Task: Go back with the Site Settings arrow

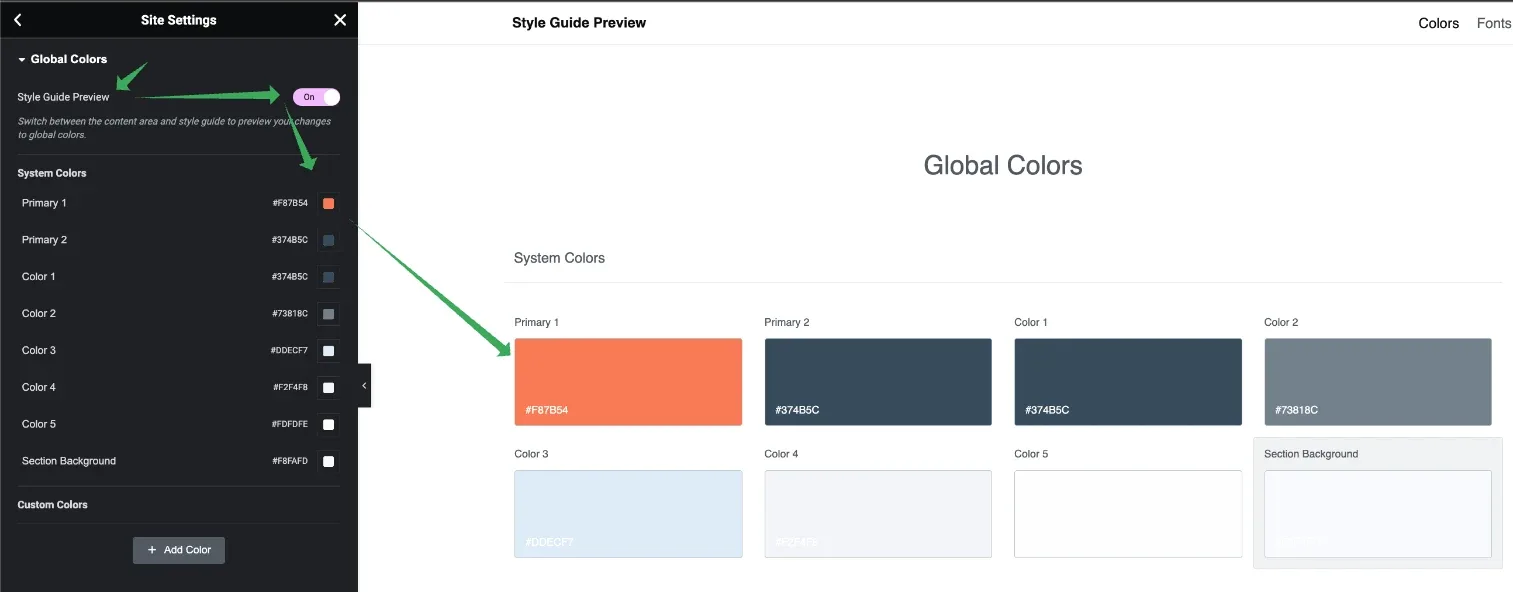Action: 18,20
